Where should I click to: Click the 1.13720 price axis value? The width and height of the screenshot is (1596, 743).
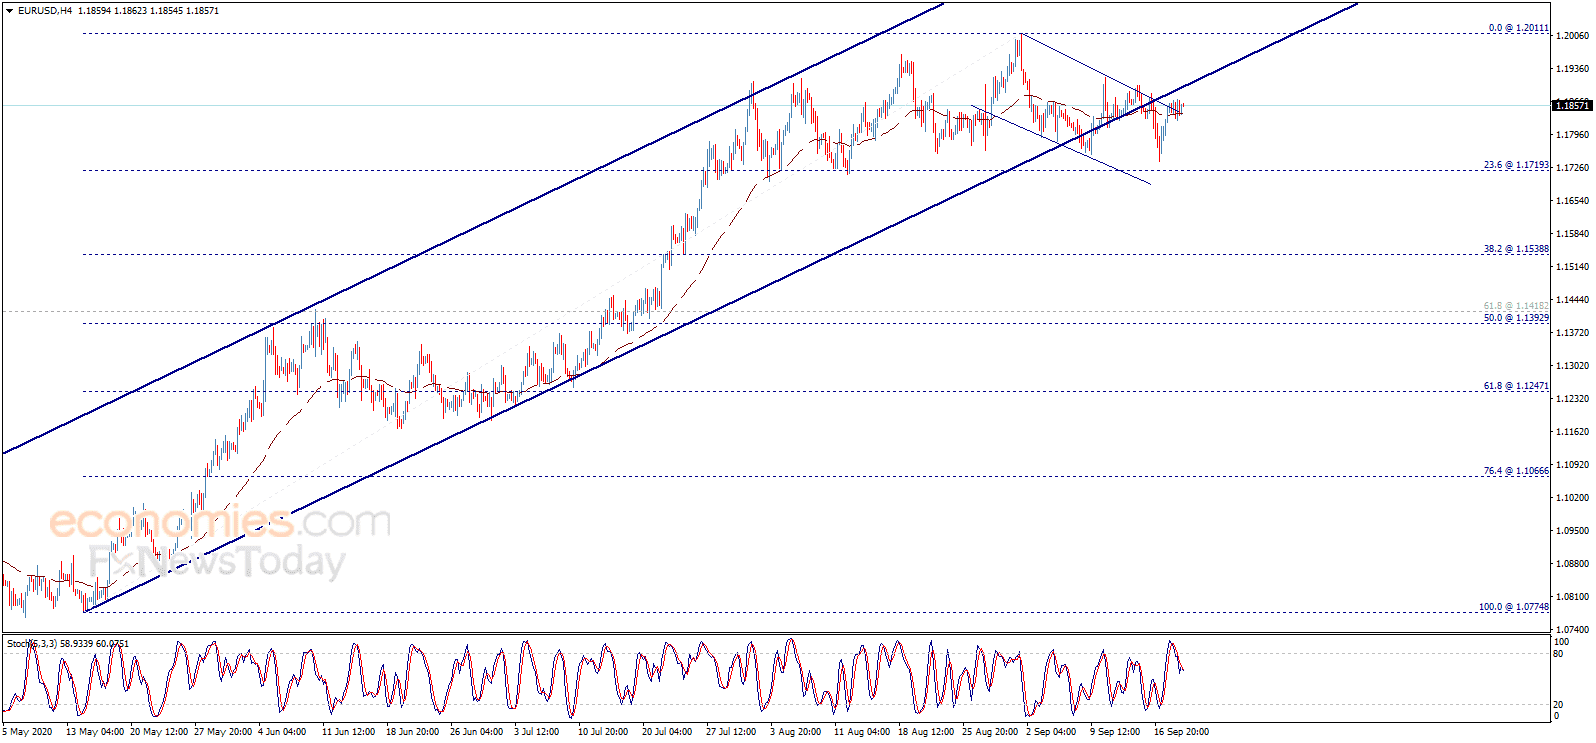(1573, 333)
